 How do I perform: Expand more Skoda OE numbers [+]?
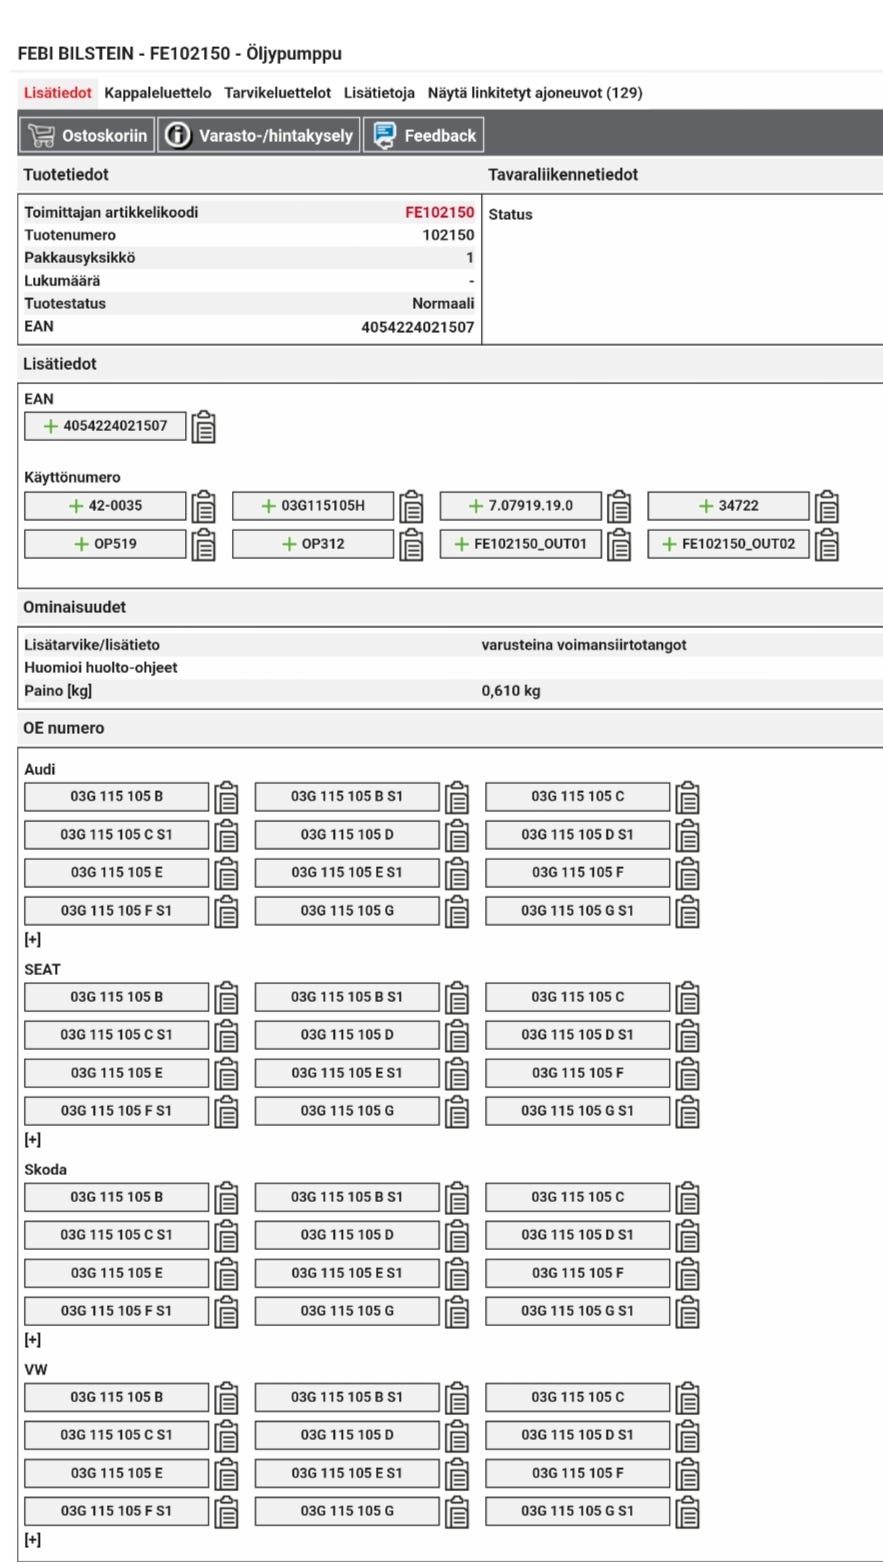click(x=32, y=1340)
